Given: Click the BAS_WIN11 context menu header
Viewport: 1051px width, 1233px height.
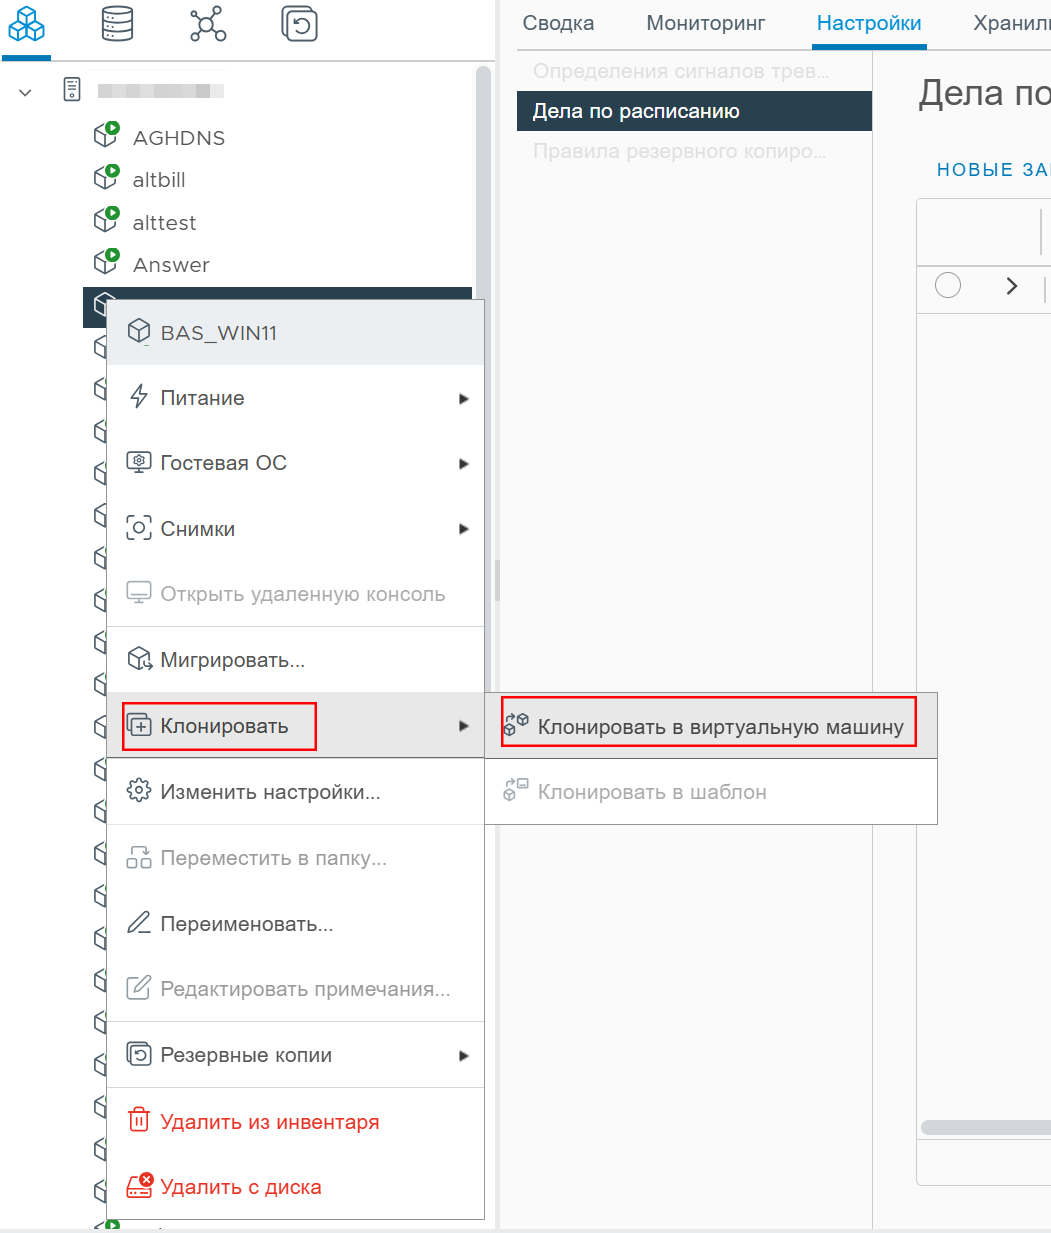Looking at the screenshot, I should click(x=295, y=333).
